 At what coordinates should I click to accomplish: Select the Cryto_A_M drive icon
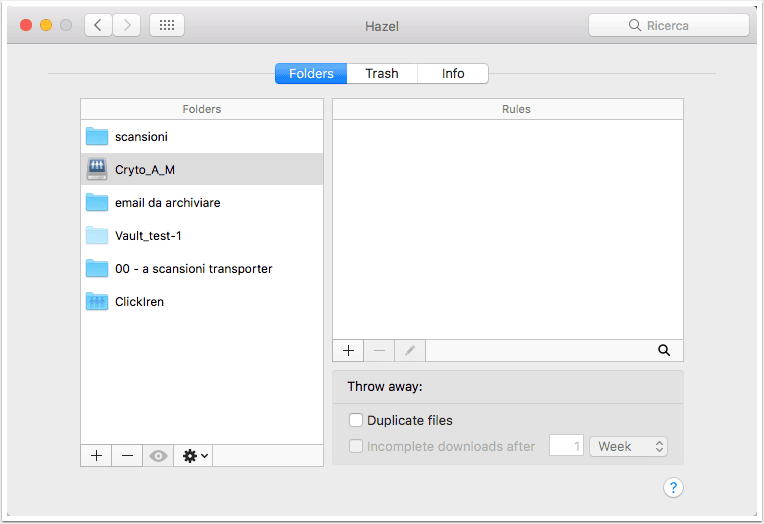tap(97, 169)
